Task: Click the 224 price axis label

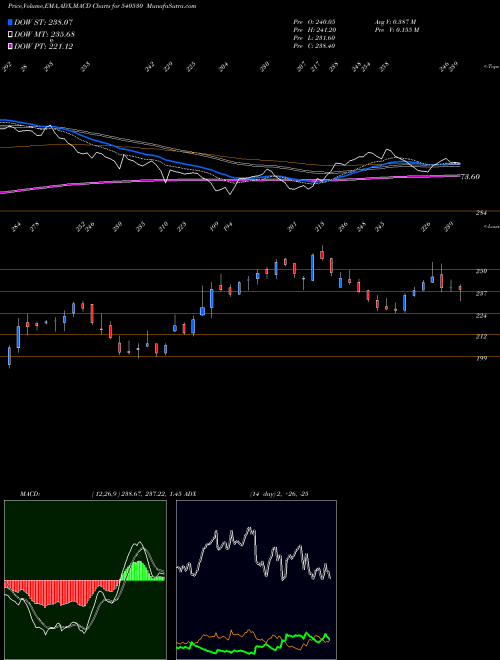Action: (x=481, y=315)
